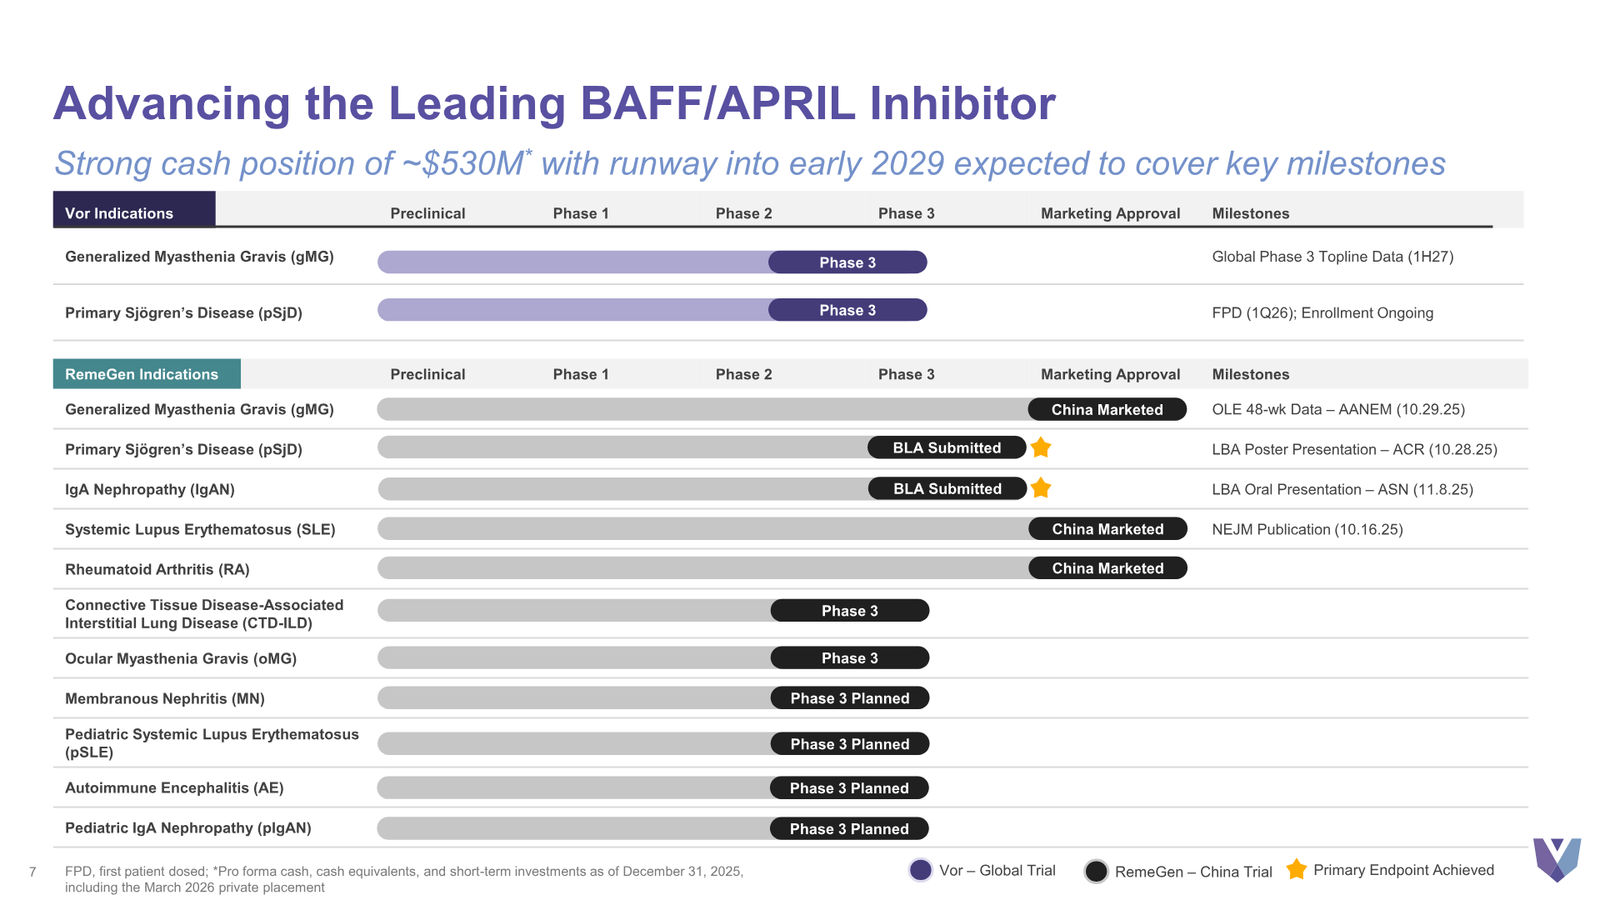The image size is (1600, 900).
Task: Click Vor gMG Phase 3 pill
Action: tap(848, 262)
